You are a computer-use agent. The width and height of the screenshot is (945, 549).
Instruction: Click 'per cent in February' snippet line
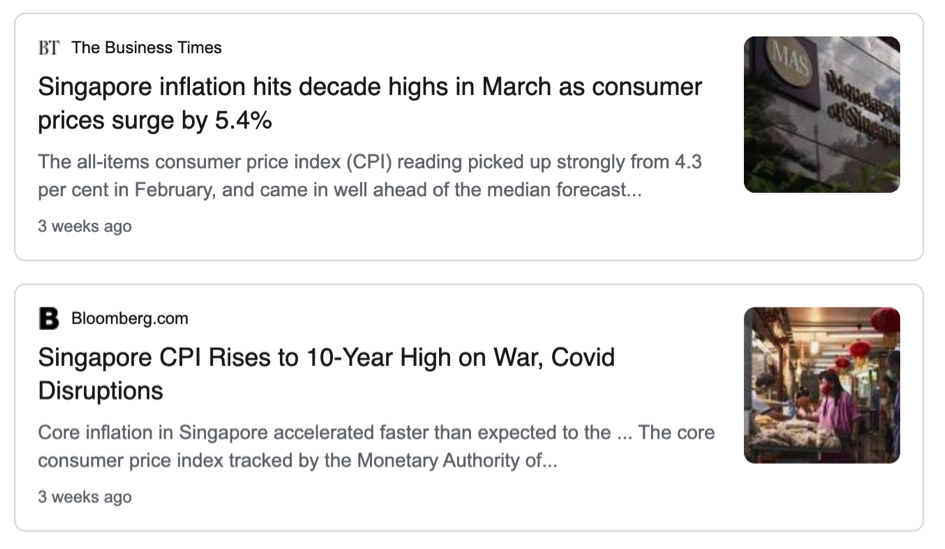(x=340, y=190)
